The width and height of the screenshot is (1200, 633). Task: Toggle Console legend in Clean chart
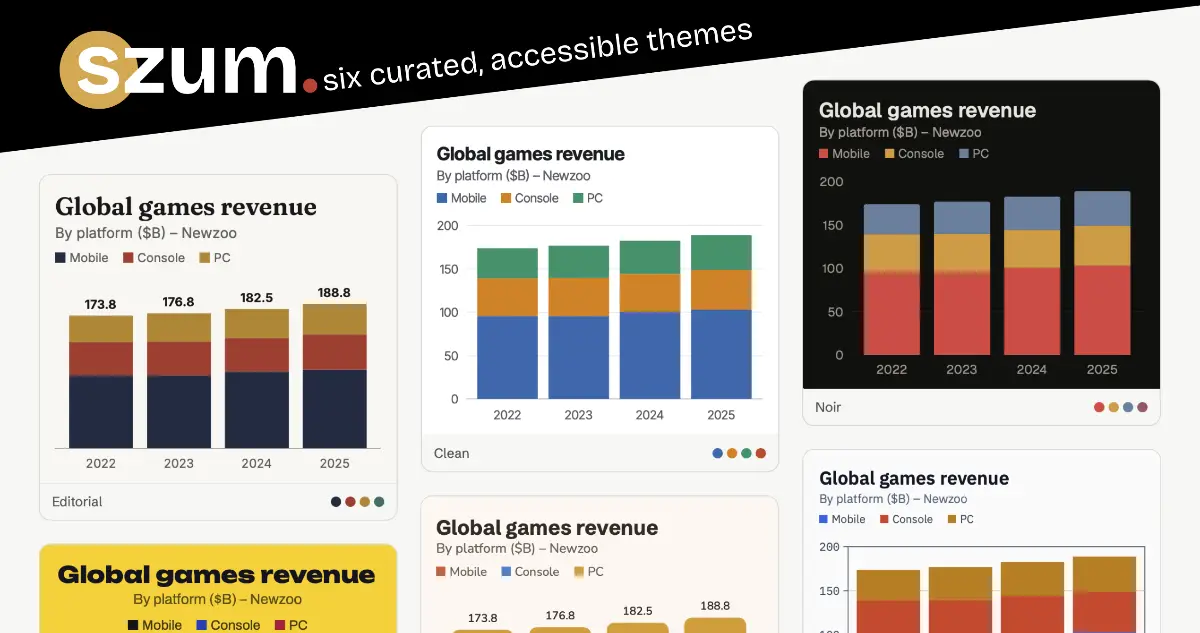529,198
